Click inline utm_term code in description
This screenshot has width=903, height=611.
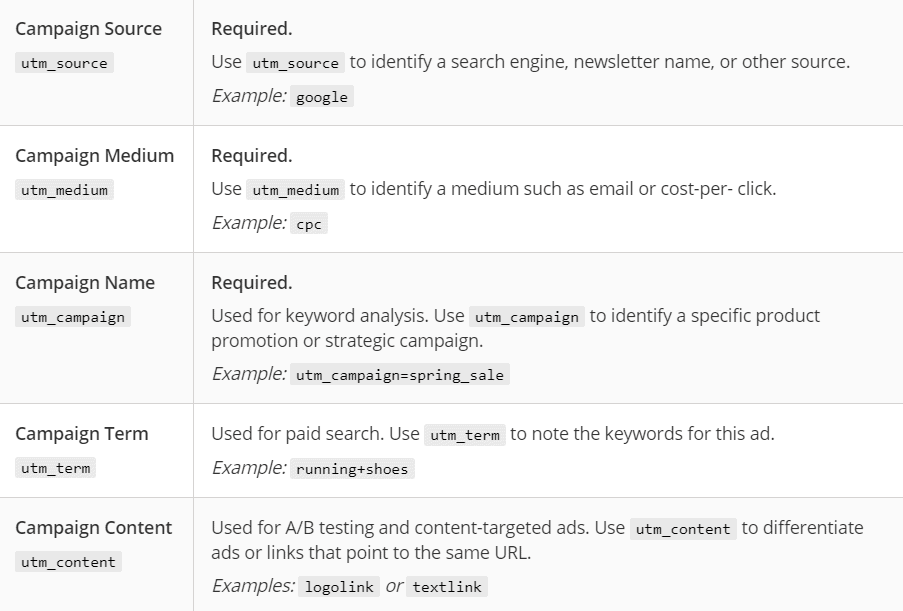point(465,435)
